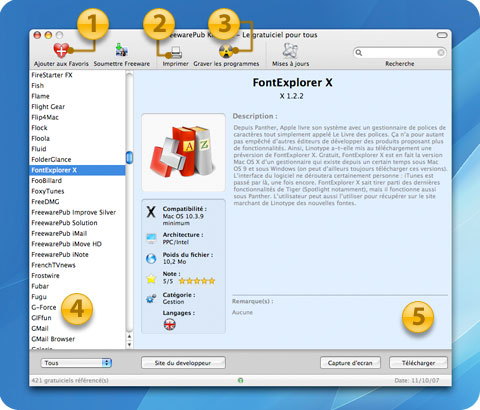Image resolution: width=480 pixels, height=410 pixels.
Task: Click the Date: 11/10/07 status text
Action: [x=417, y=380]
